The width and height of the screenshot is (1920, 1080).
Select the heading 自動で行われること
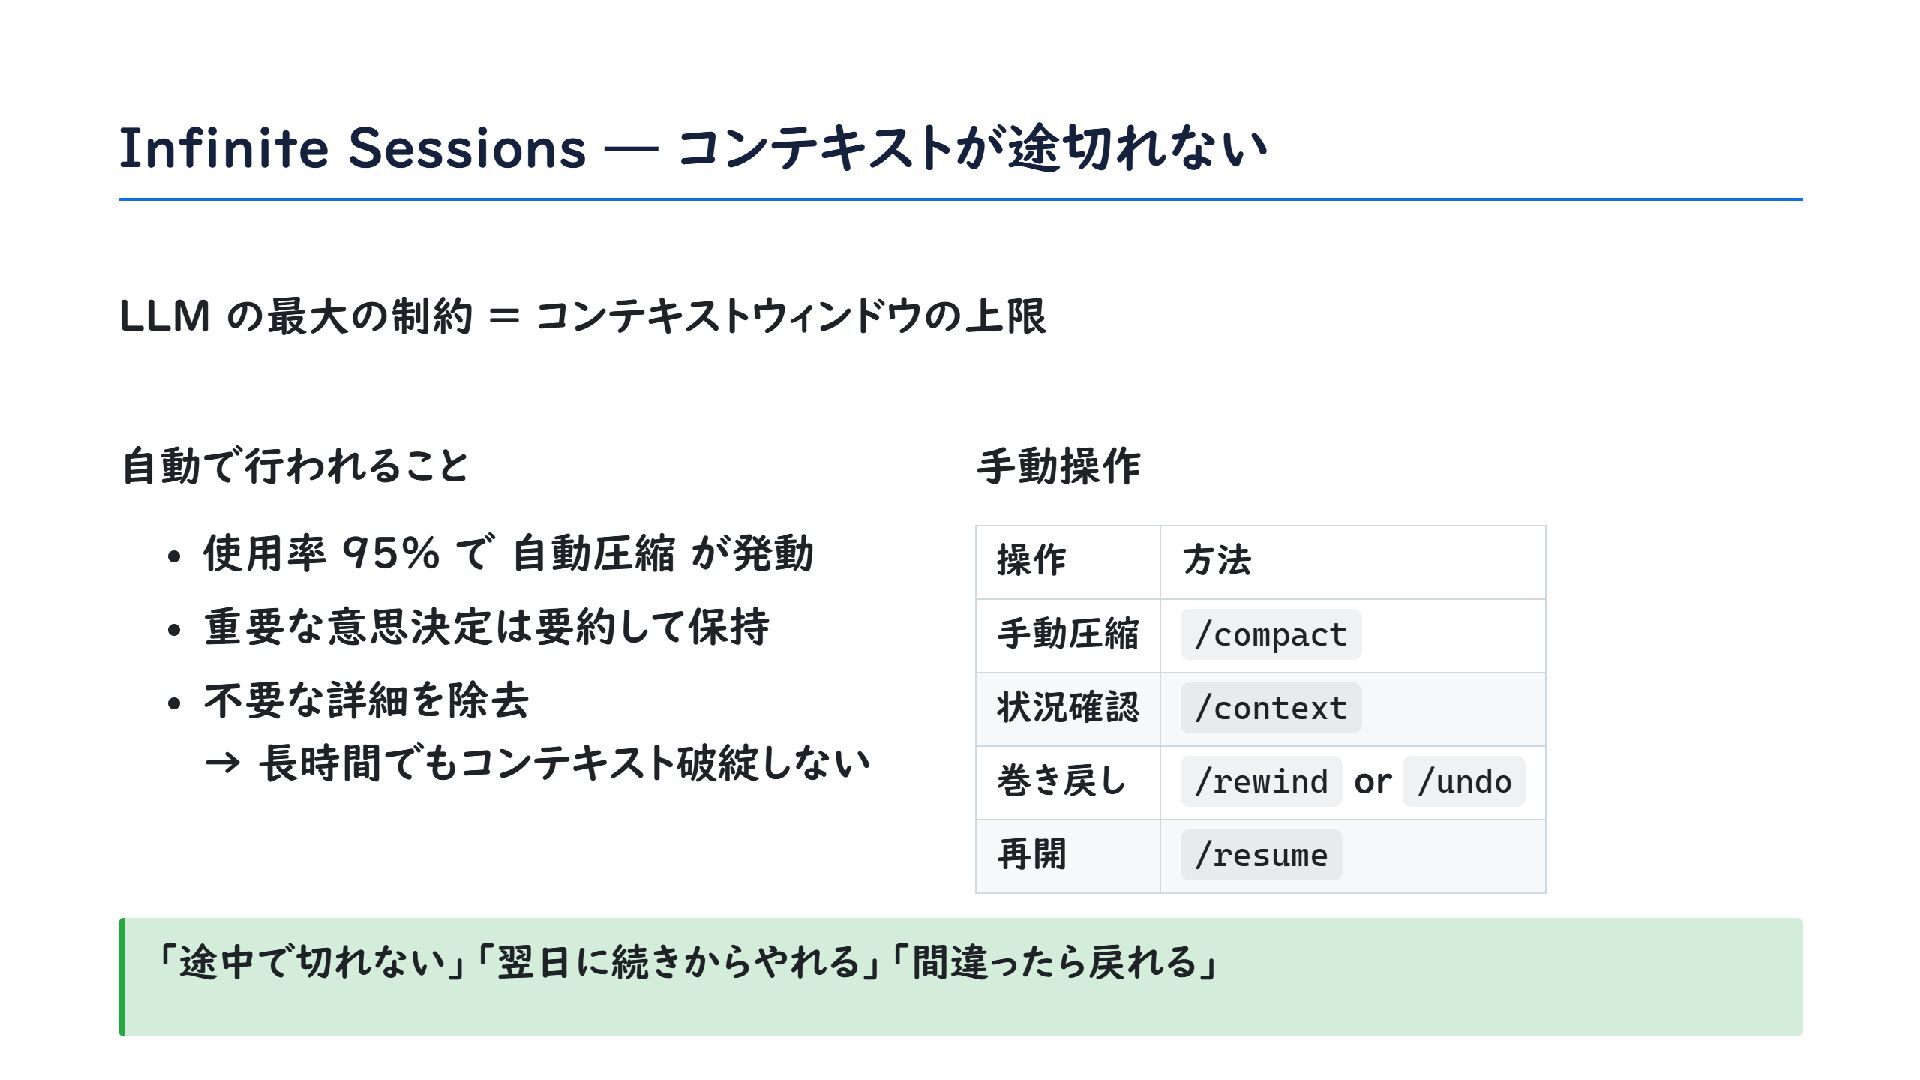point(295,466)
